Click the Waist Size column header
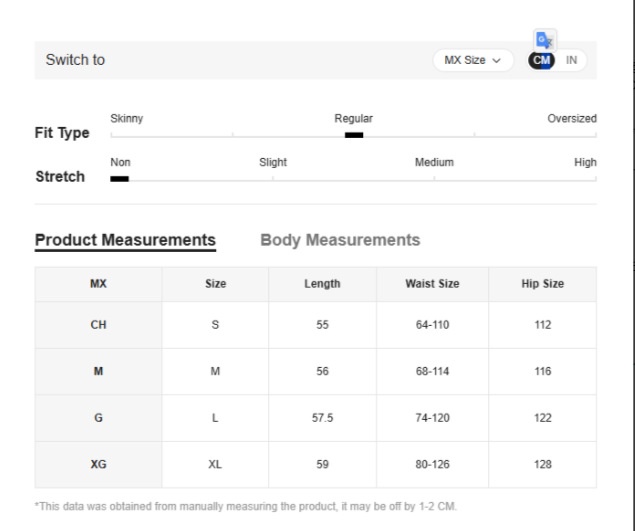 tap(432, 284)
